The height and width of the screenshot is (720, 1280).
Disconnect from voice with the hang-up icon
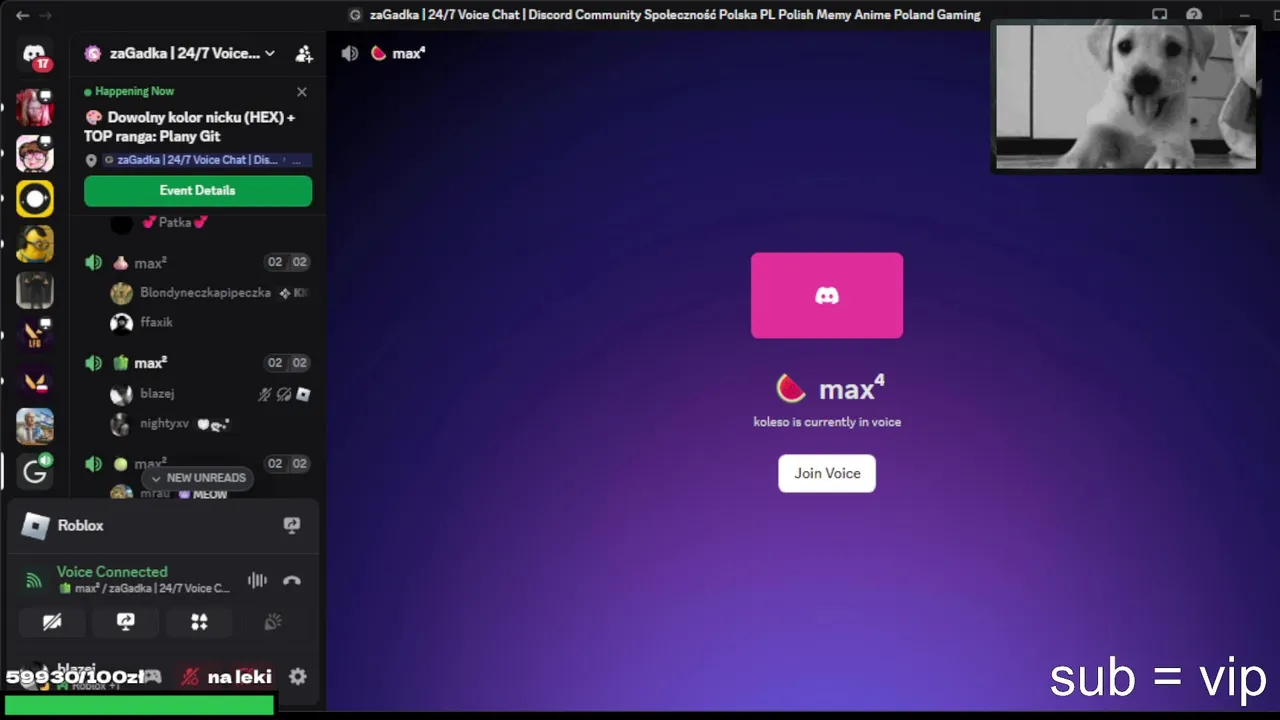292,580
